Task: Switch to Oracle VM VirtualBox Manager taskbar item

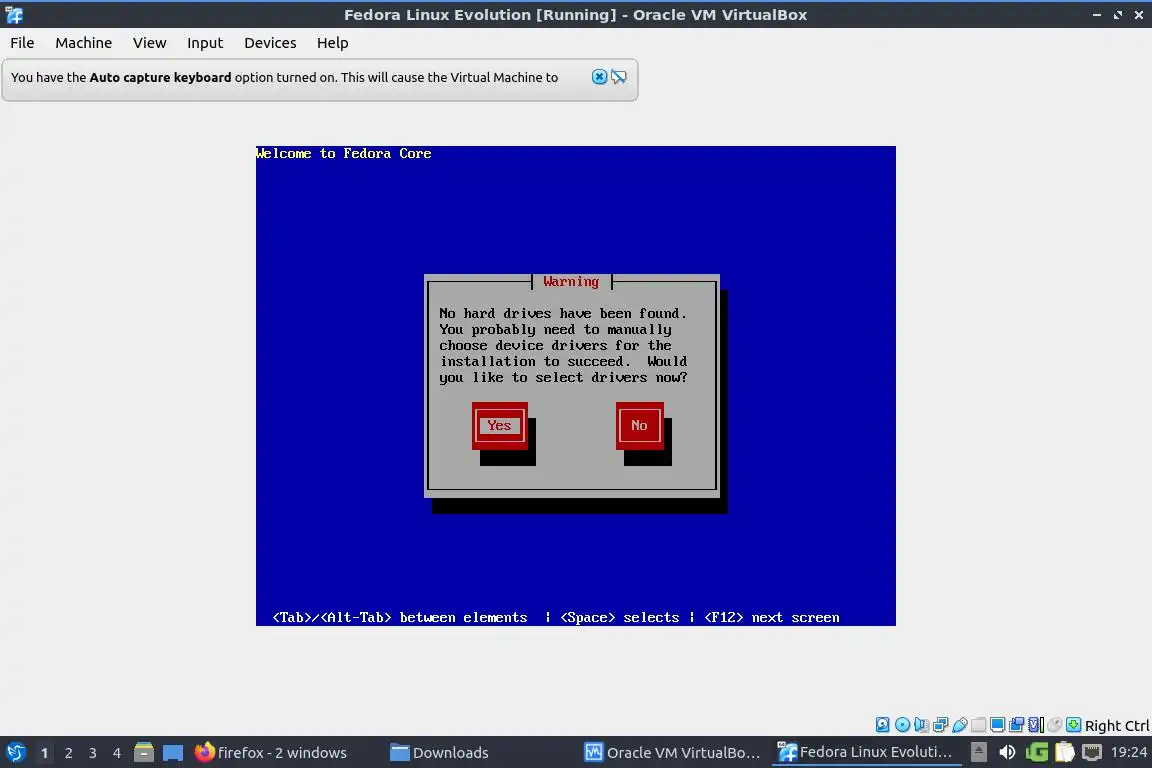Action: click(x=672, y=753)
